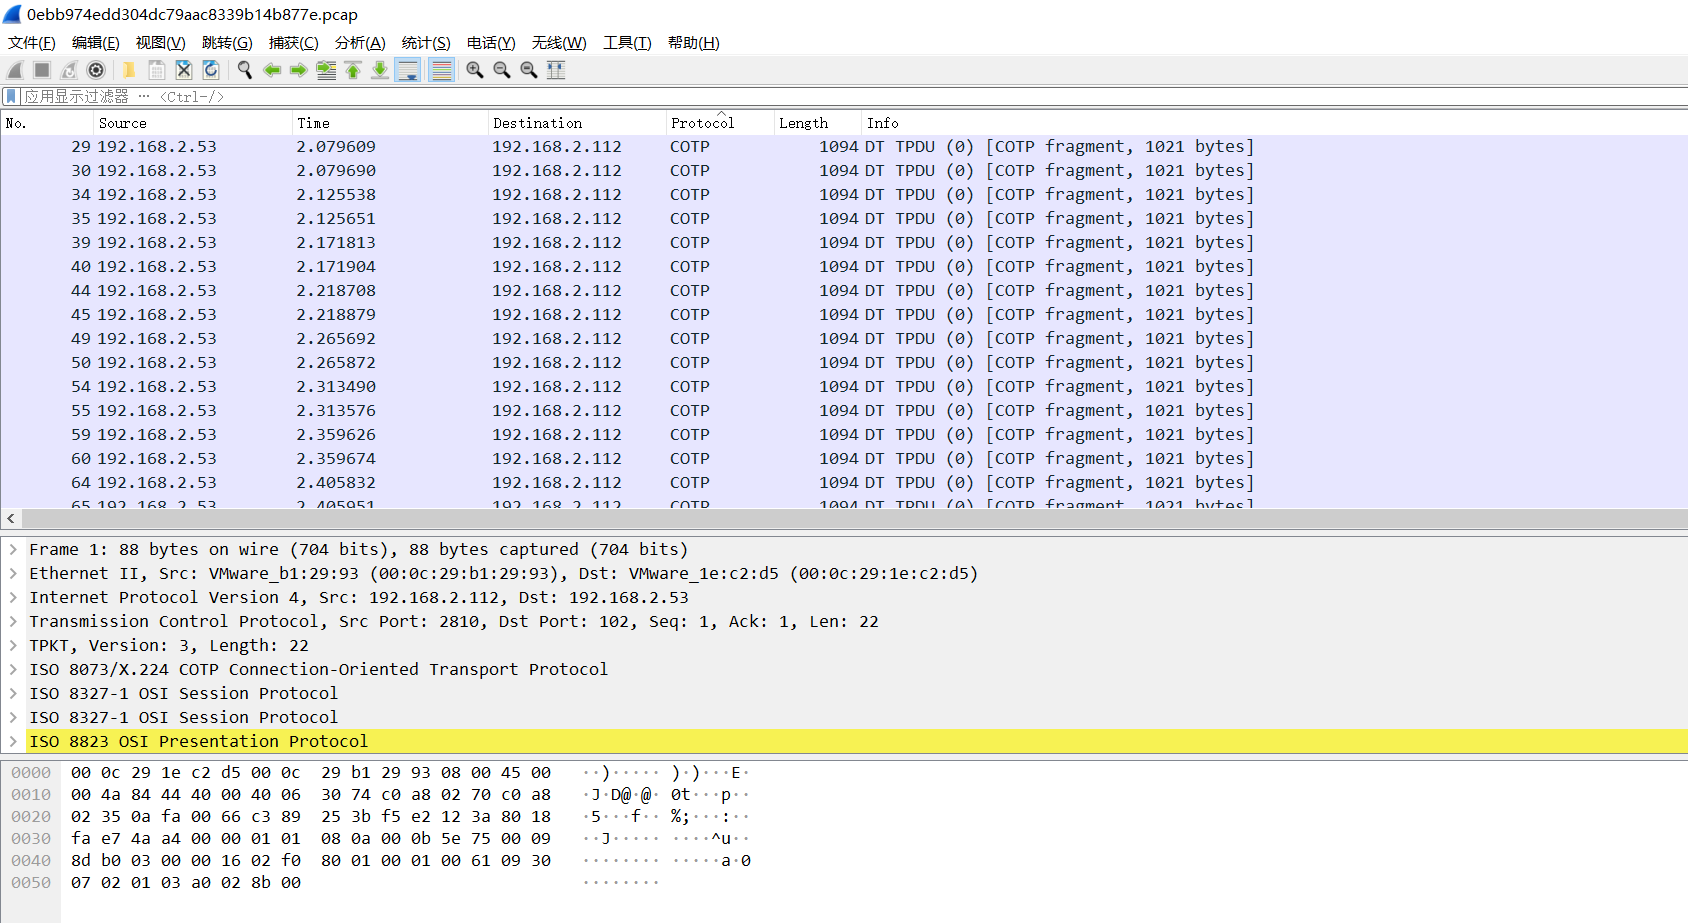Open the filter bookmarks dropdown
The image size is (1688, 923).
(11, 96)
